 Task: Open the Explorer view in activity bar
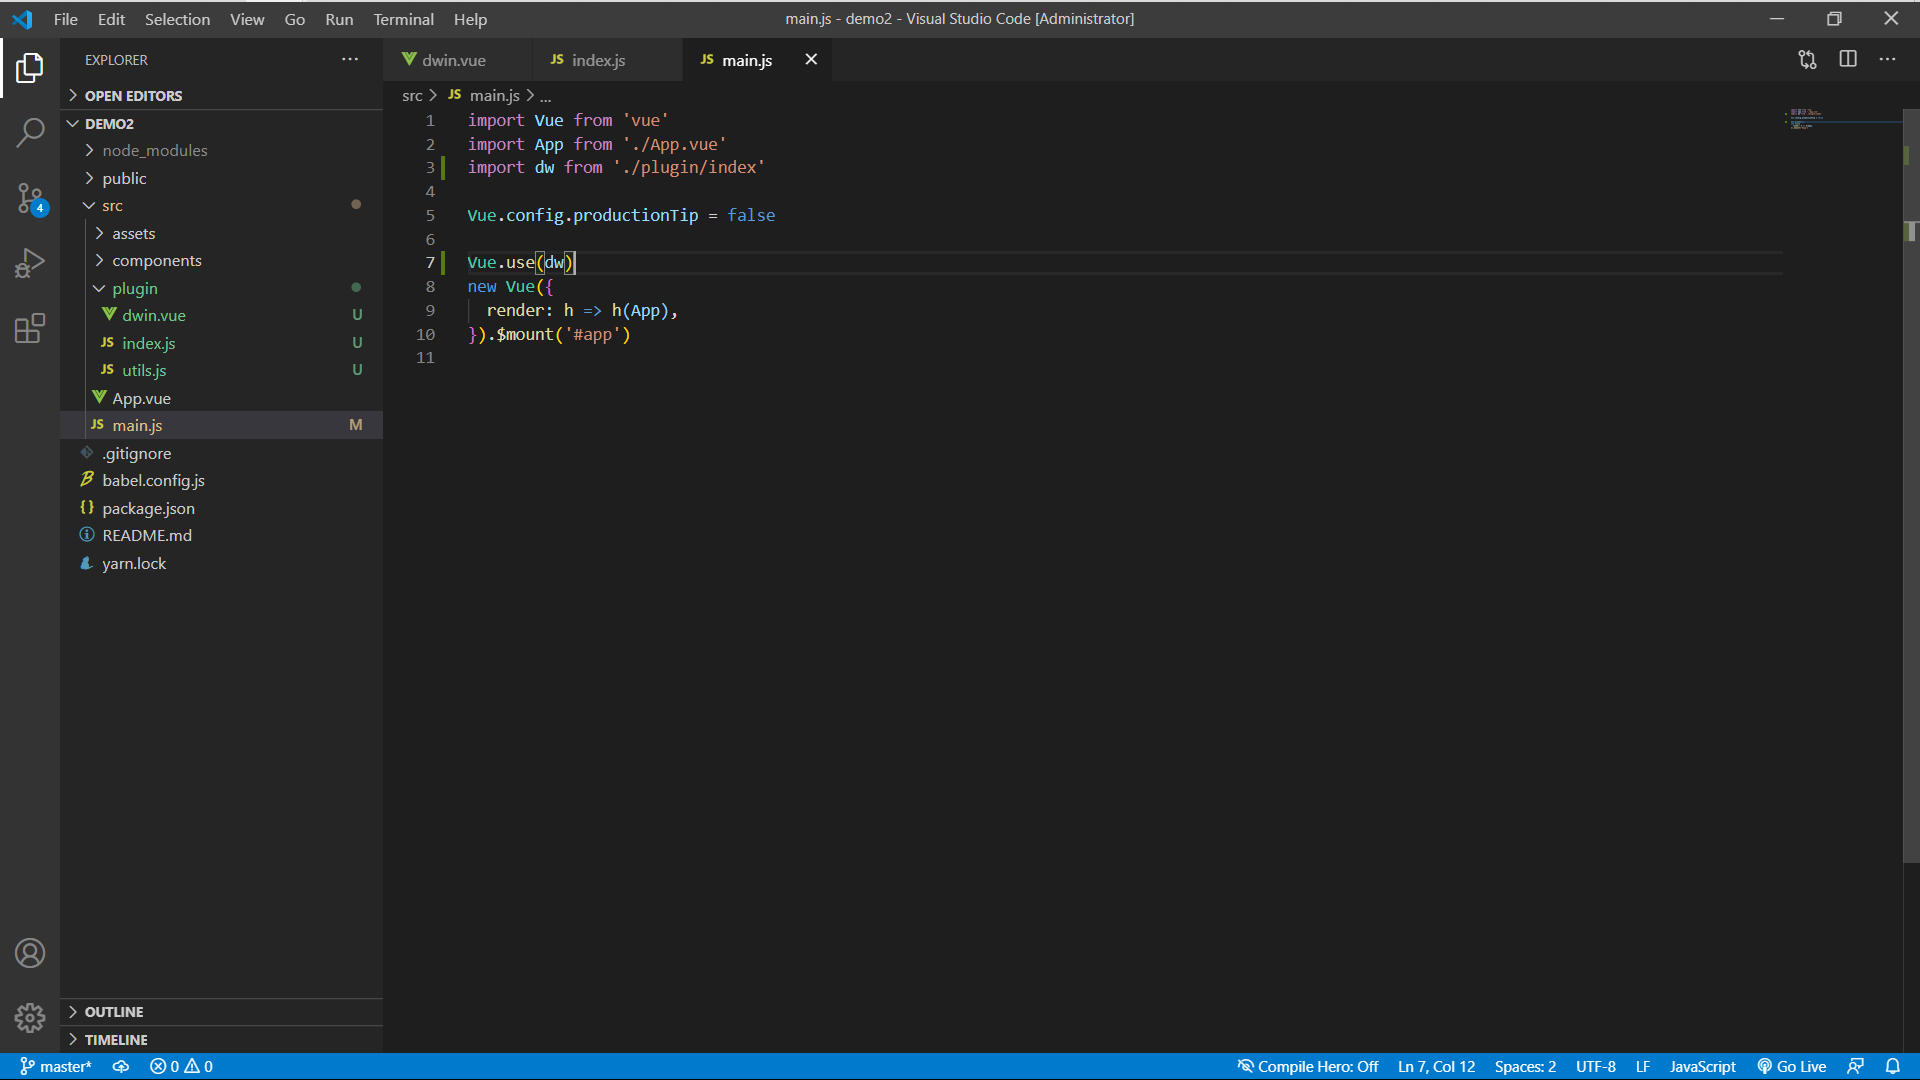30,68
